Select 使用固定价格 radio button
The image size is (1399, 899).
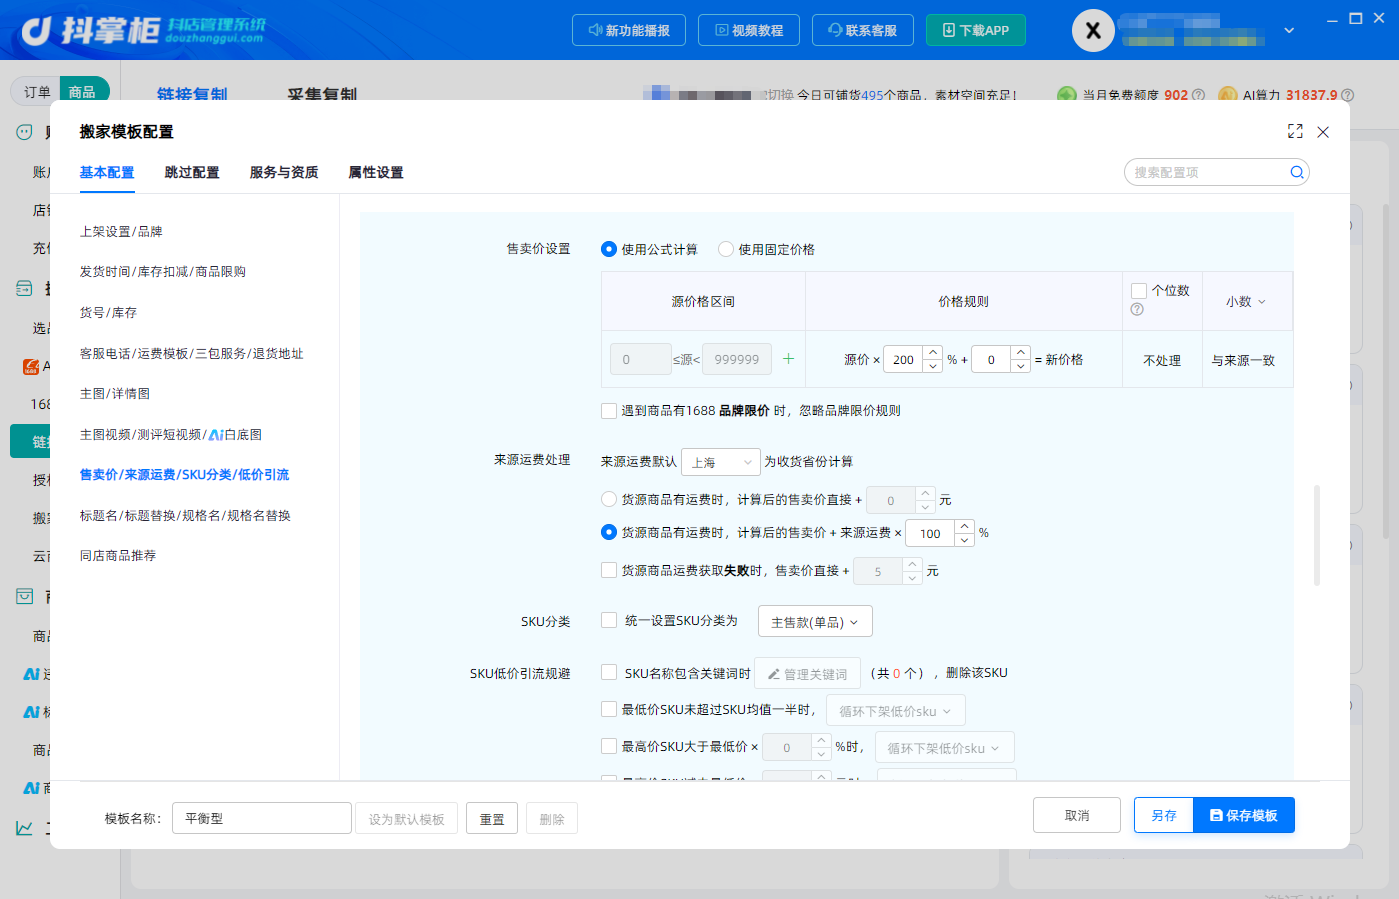coord(726,249)
